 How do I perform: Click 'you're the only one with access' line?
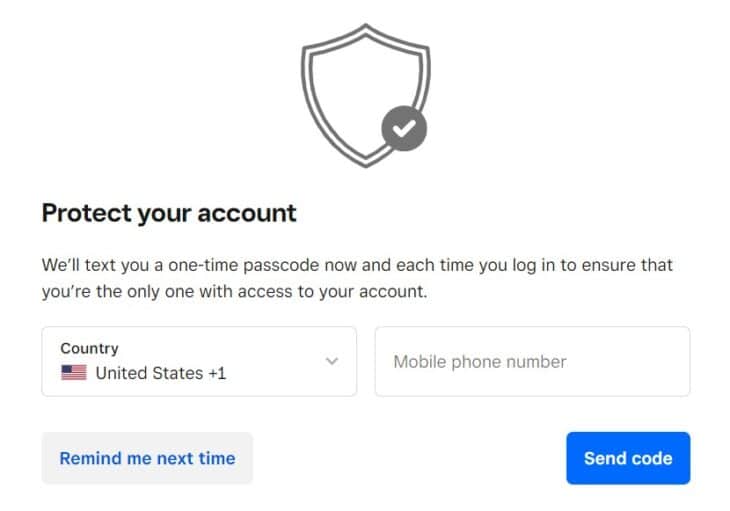pos(235,292)
